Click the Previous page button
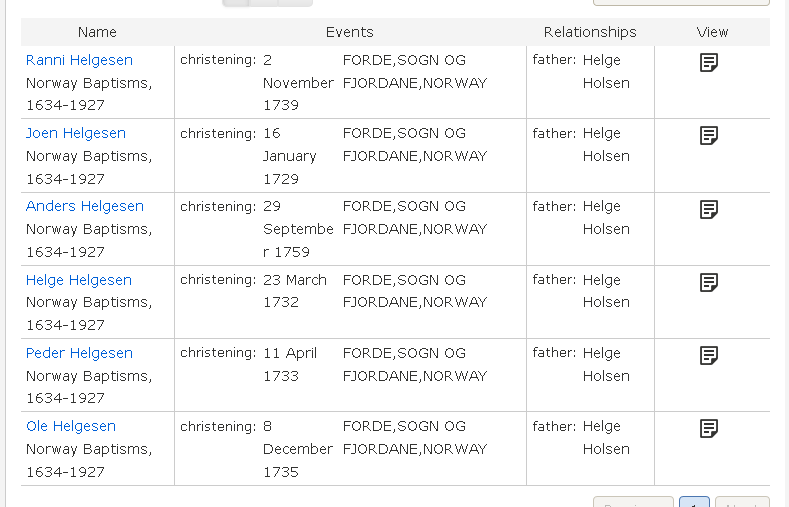 coord(633,503)
